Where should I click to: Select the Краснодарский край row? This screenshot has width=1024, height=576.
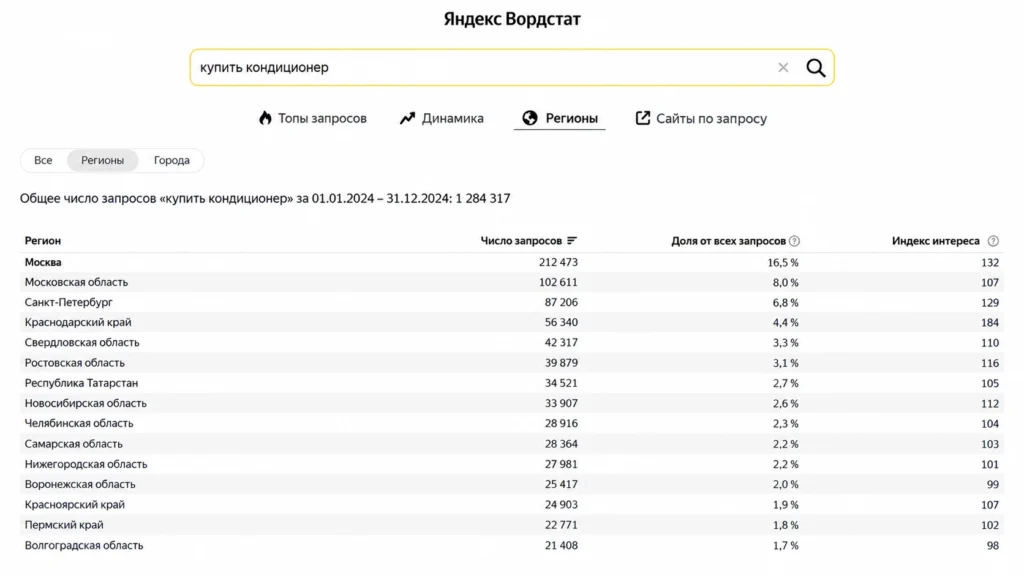[x=512, y=323]
